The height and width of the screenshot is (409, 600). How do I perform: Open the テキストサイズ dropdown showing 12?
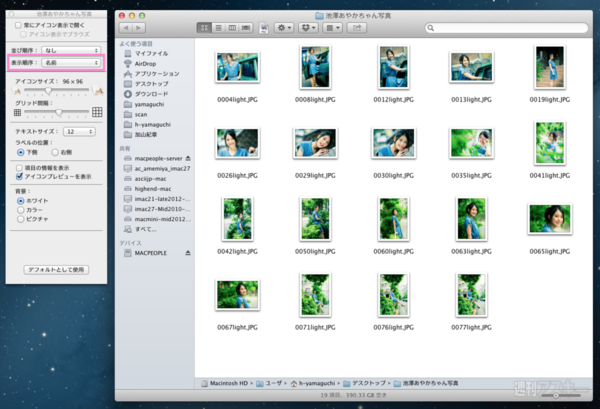coord(79,132)
